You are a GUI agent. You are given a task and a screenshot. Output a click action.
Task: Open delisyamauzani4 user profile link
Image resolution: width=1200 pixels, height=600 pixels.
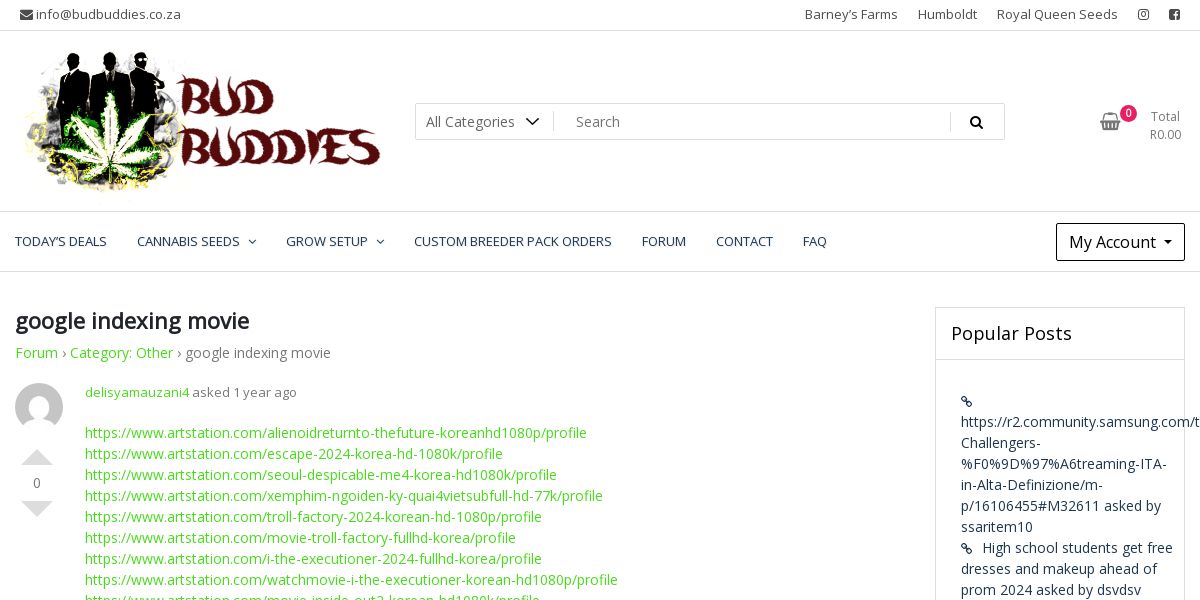(x=137, y=392)
